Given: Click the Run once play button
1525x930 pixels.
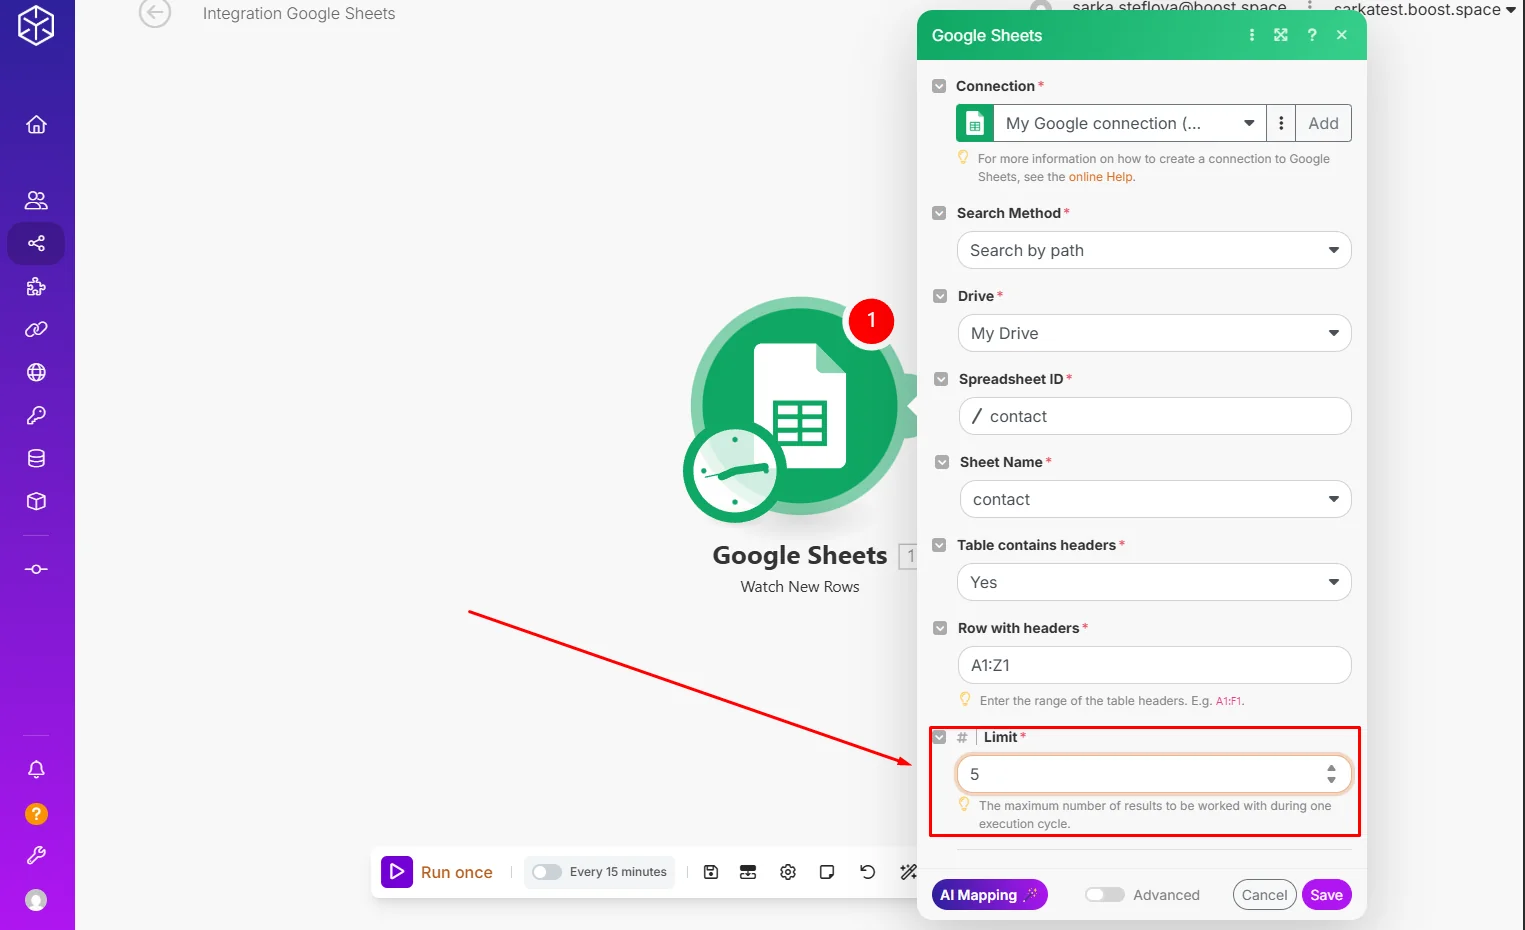Looking at the screenshot, I should (397, 872).
